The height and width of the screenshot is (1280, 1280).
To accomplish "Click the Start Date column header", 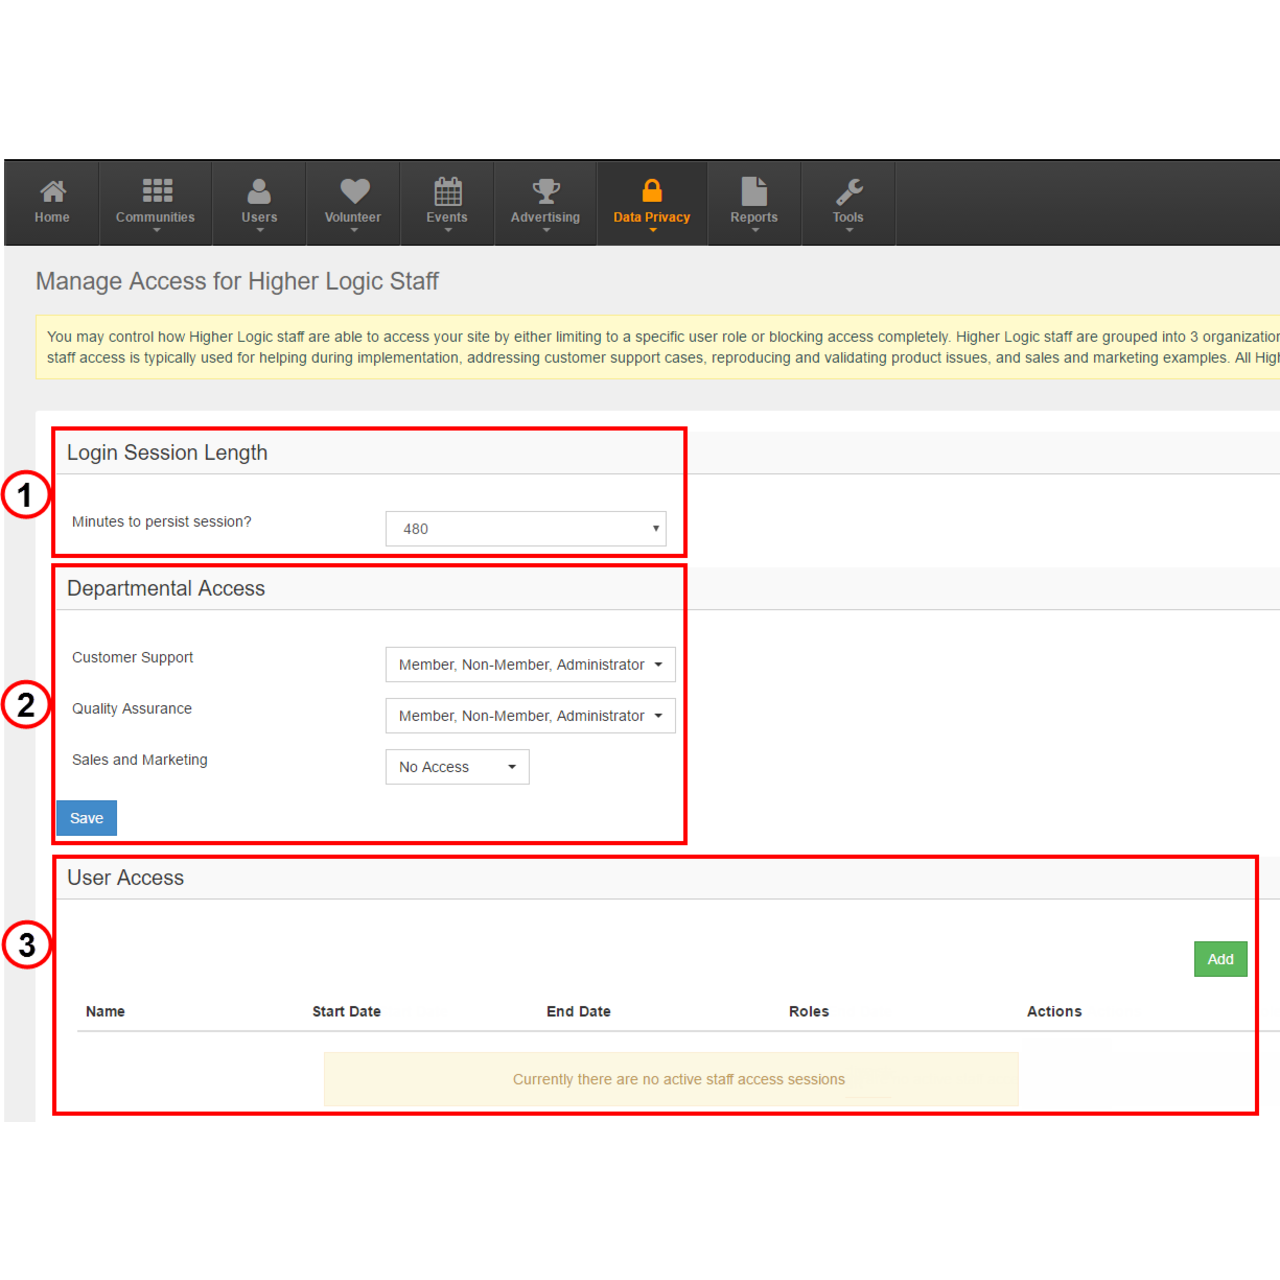I will pos(346,1012).
